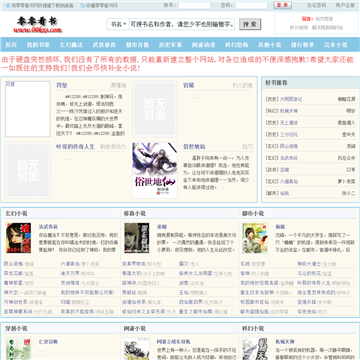The height and width of the screenshot is (360, 360).
Task: Click the 修真小说 section cover thumbnail
Action: click(x=137, y=238)
